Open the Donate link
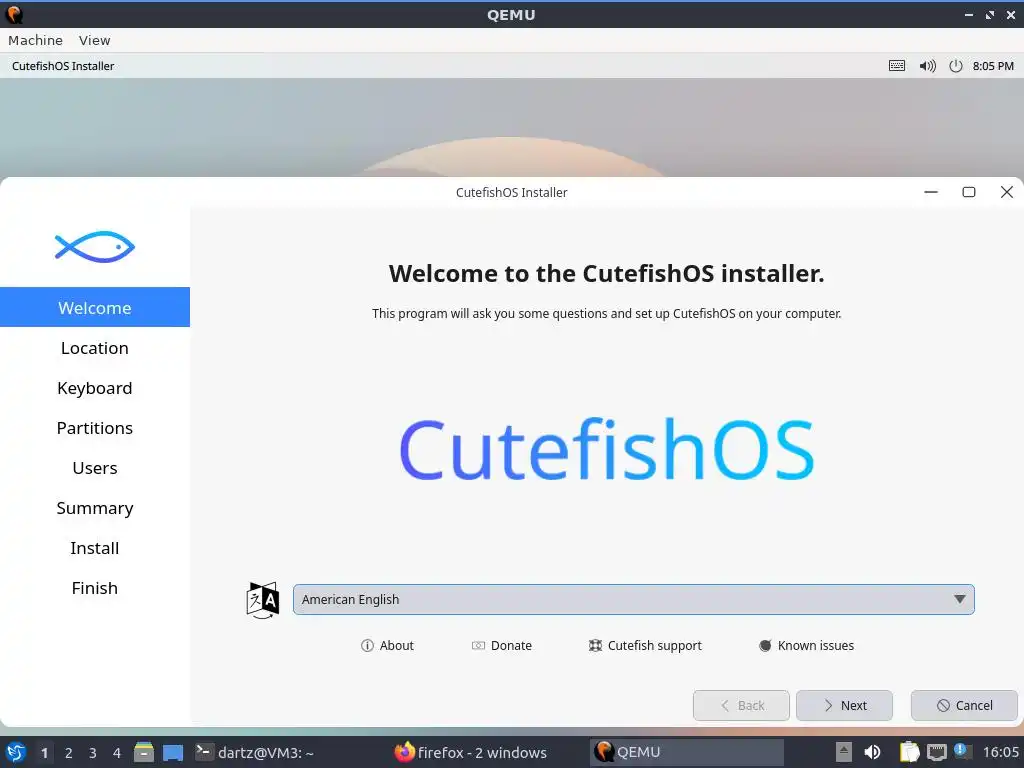This screenshot has width=1024, height=768. pyautogui.click(x=502, y=645)
